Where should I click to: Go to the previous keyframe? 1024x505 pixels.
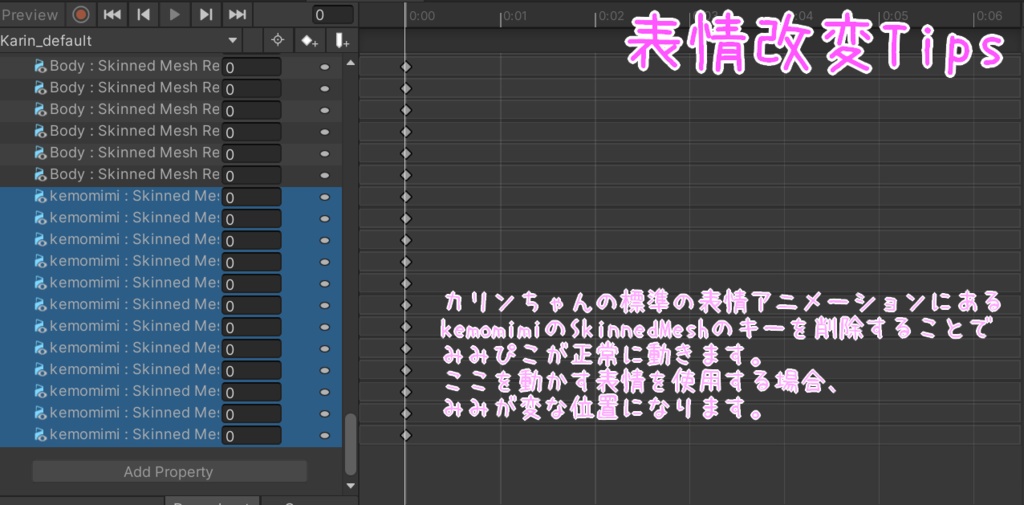[x=144, y=14]
